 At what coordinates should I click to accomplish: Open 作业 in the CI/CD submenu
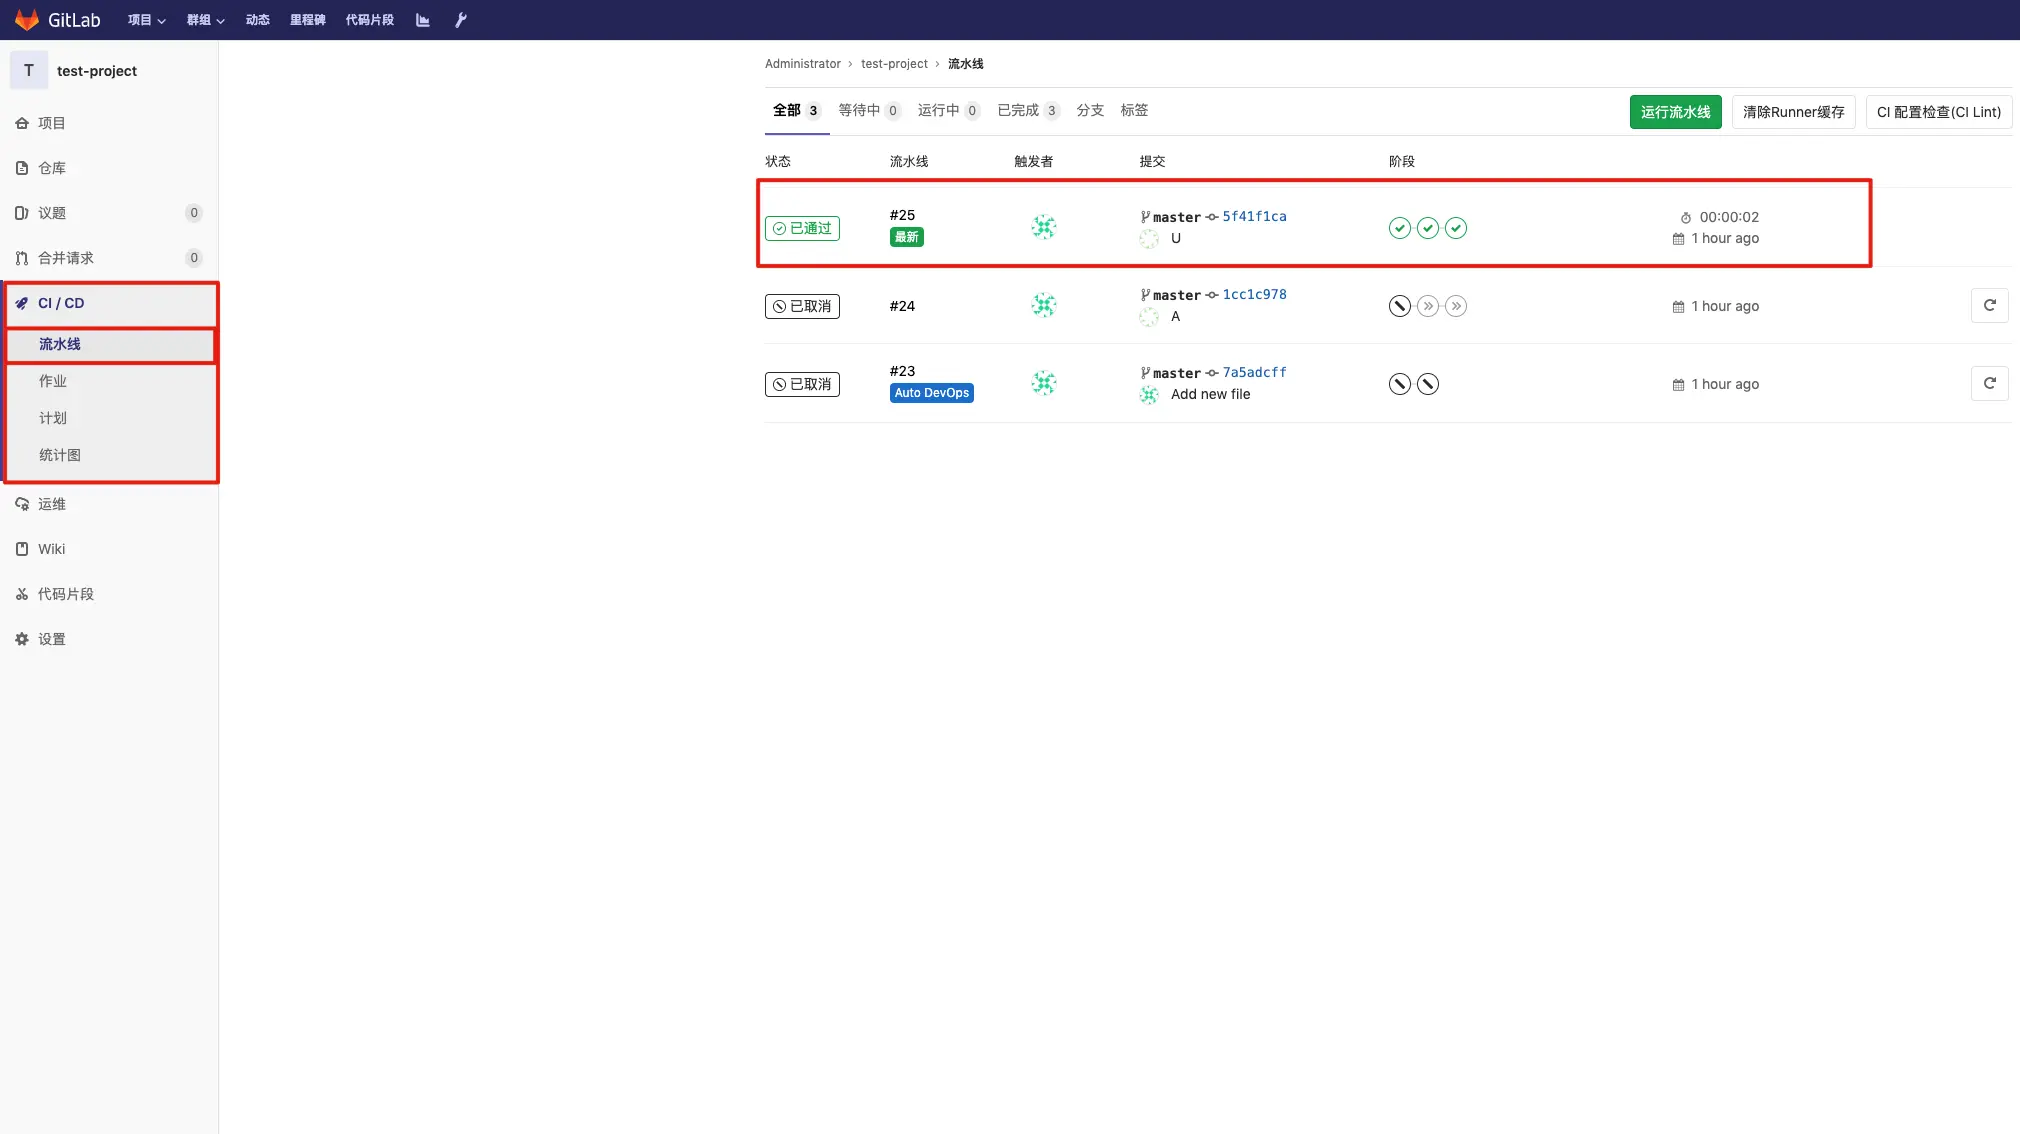coord(53,381)
